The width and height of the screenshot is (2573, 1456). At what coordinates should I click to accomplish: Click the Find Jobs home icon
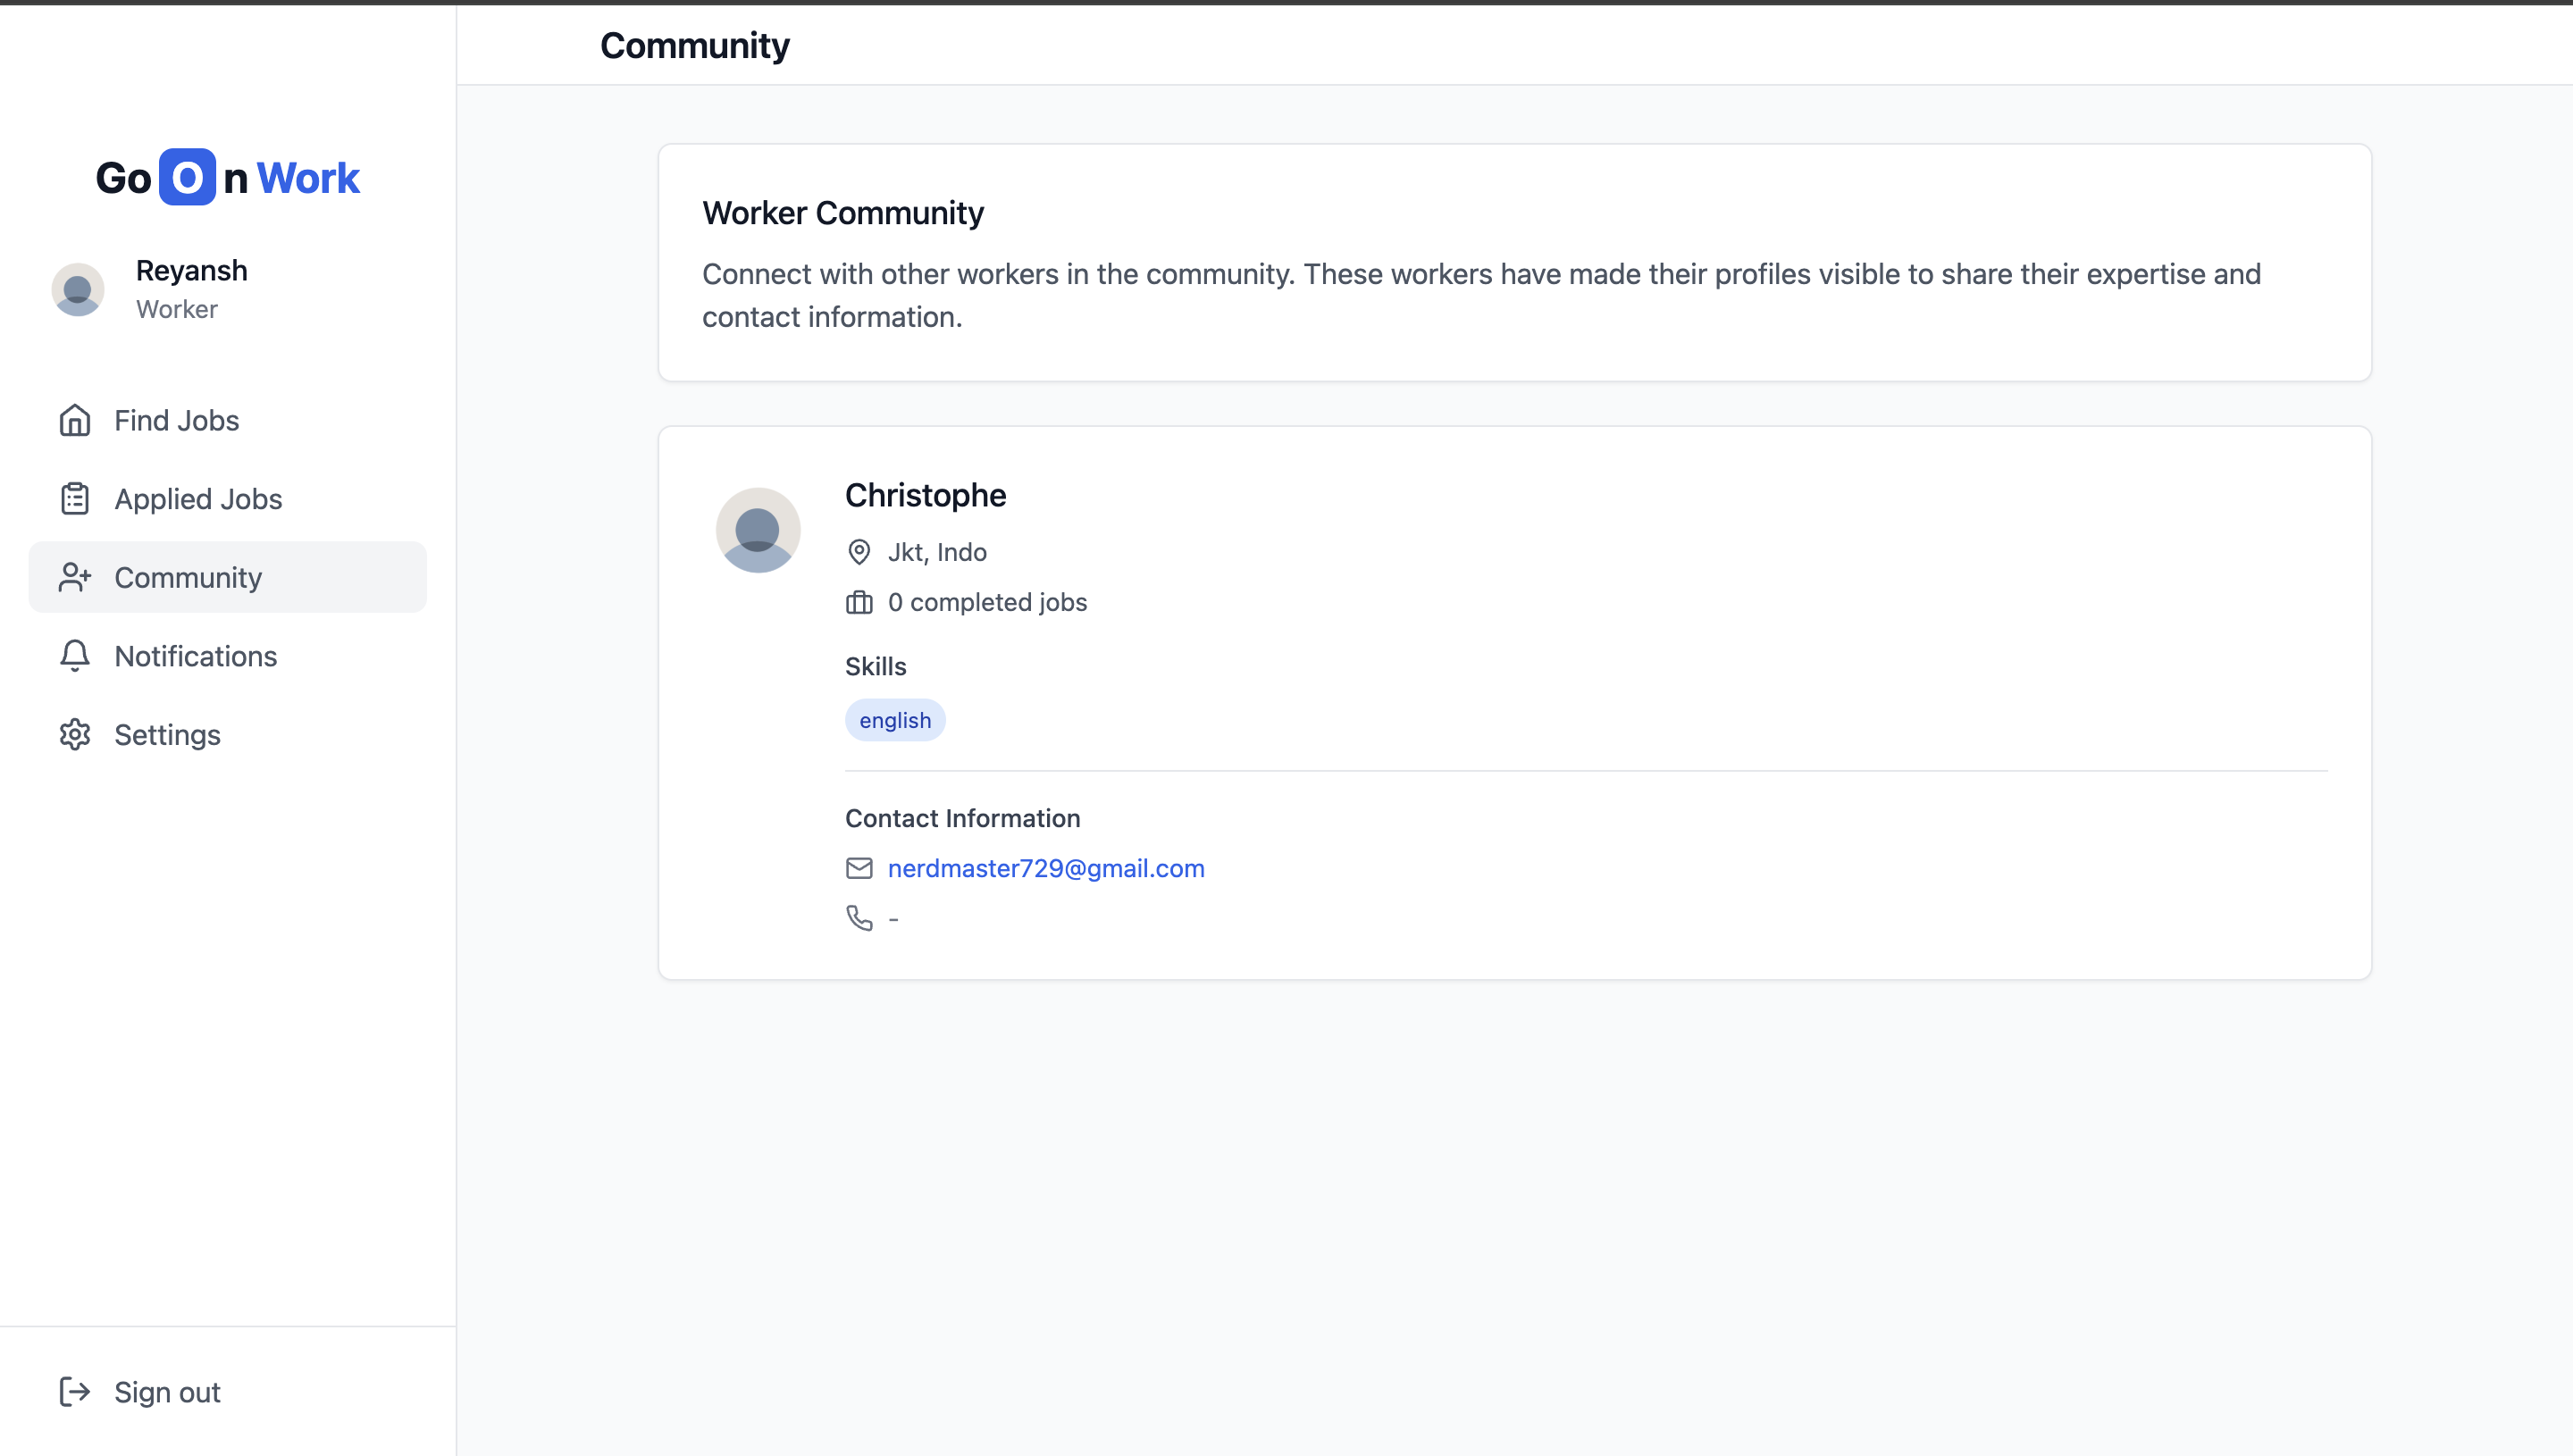[75, 420]
